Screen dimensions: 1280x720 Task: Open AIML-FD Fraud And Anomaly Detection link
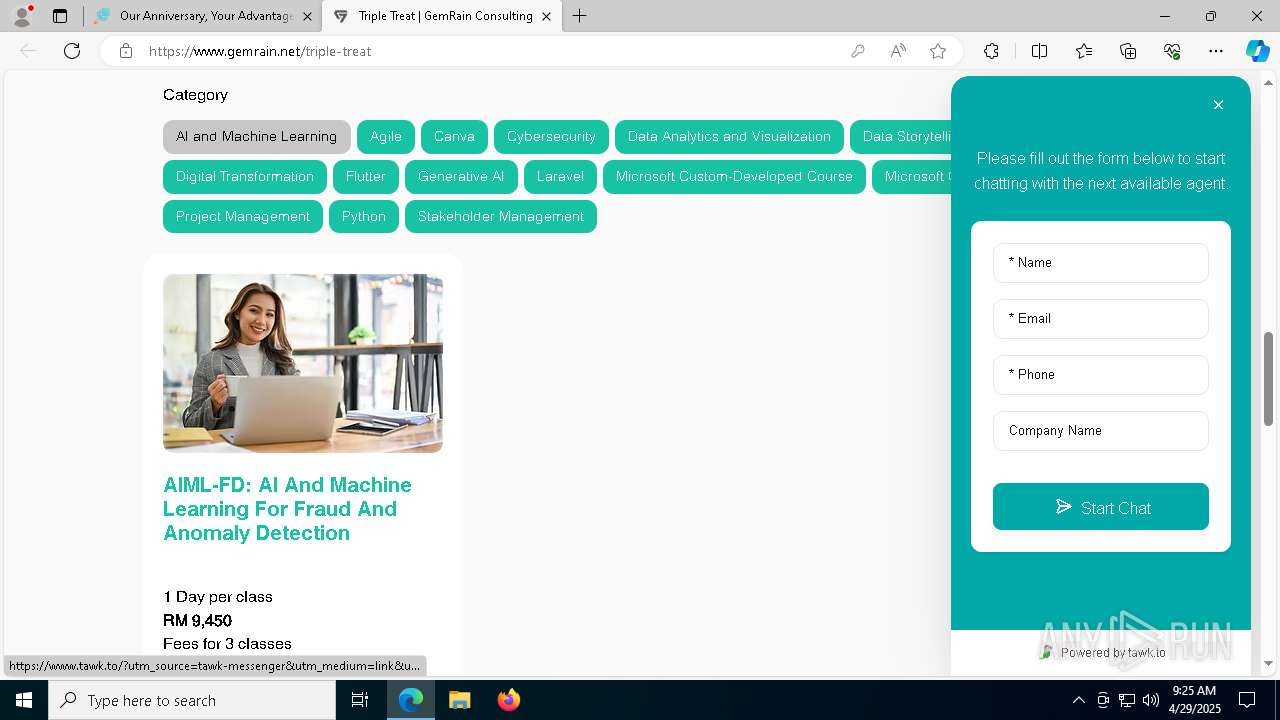click(287, 509)
